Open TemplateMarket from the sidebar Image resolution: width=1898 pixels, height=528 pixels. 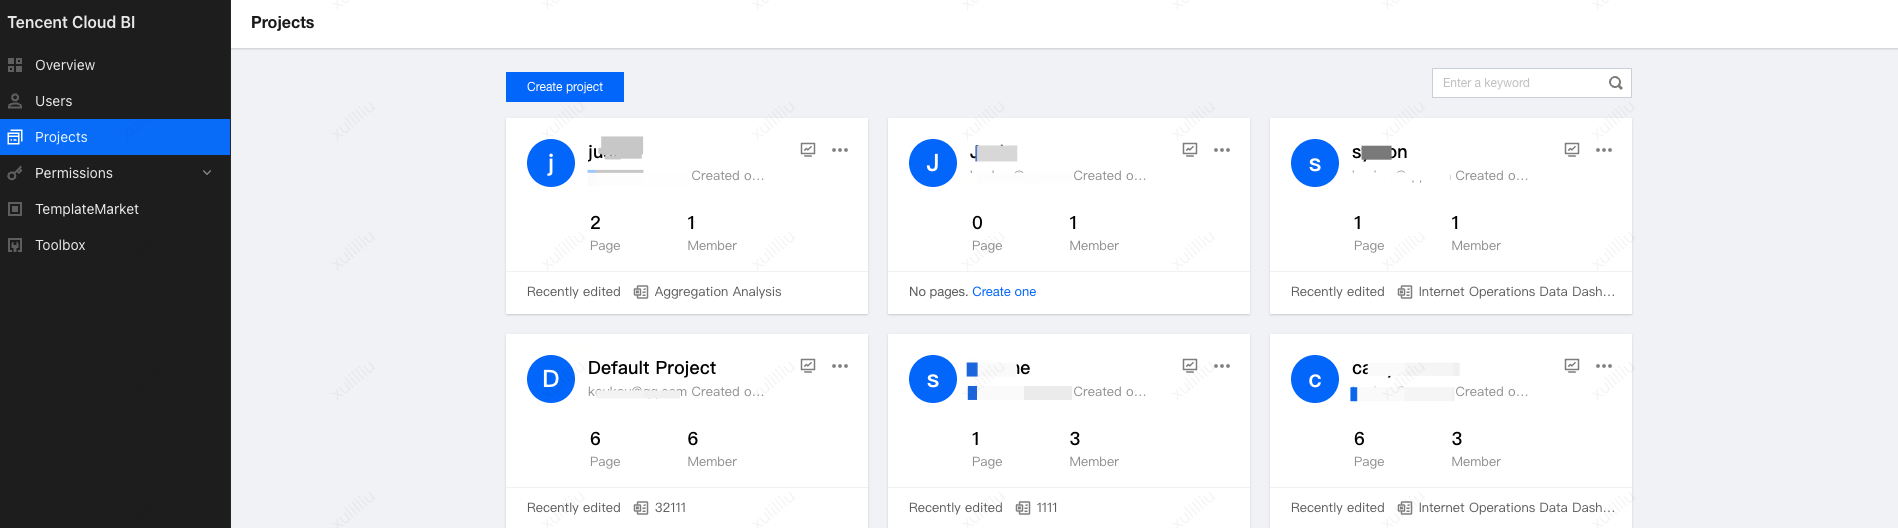pyautogui.click(x=87, y=209)
